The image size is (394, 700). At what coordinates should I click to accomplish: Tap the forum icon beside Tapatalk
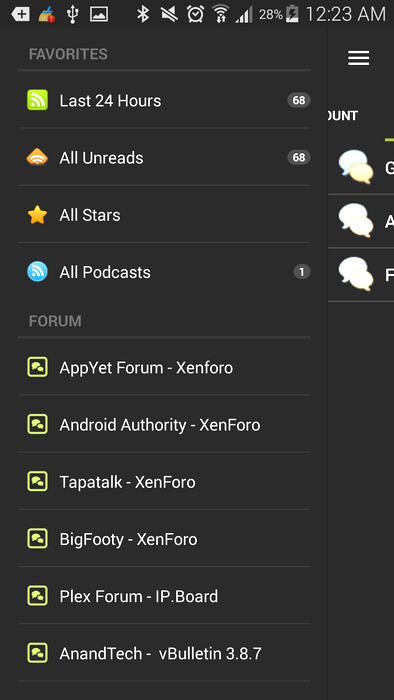coord(37,482)
